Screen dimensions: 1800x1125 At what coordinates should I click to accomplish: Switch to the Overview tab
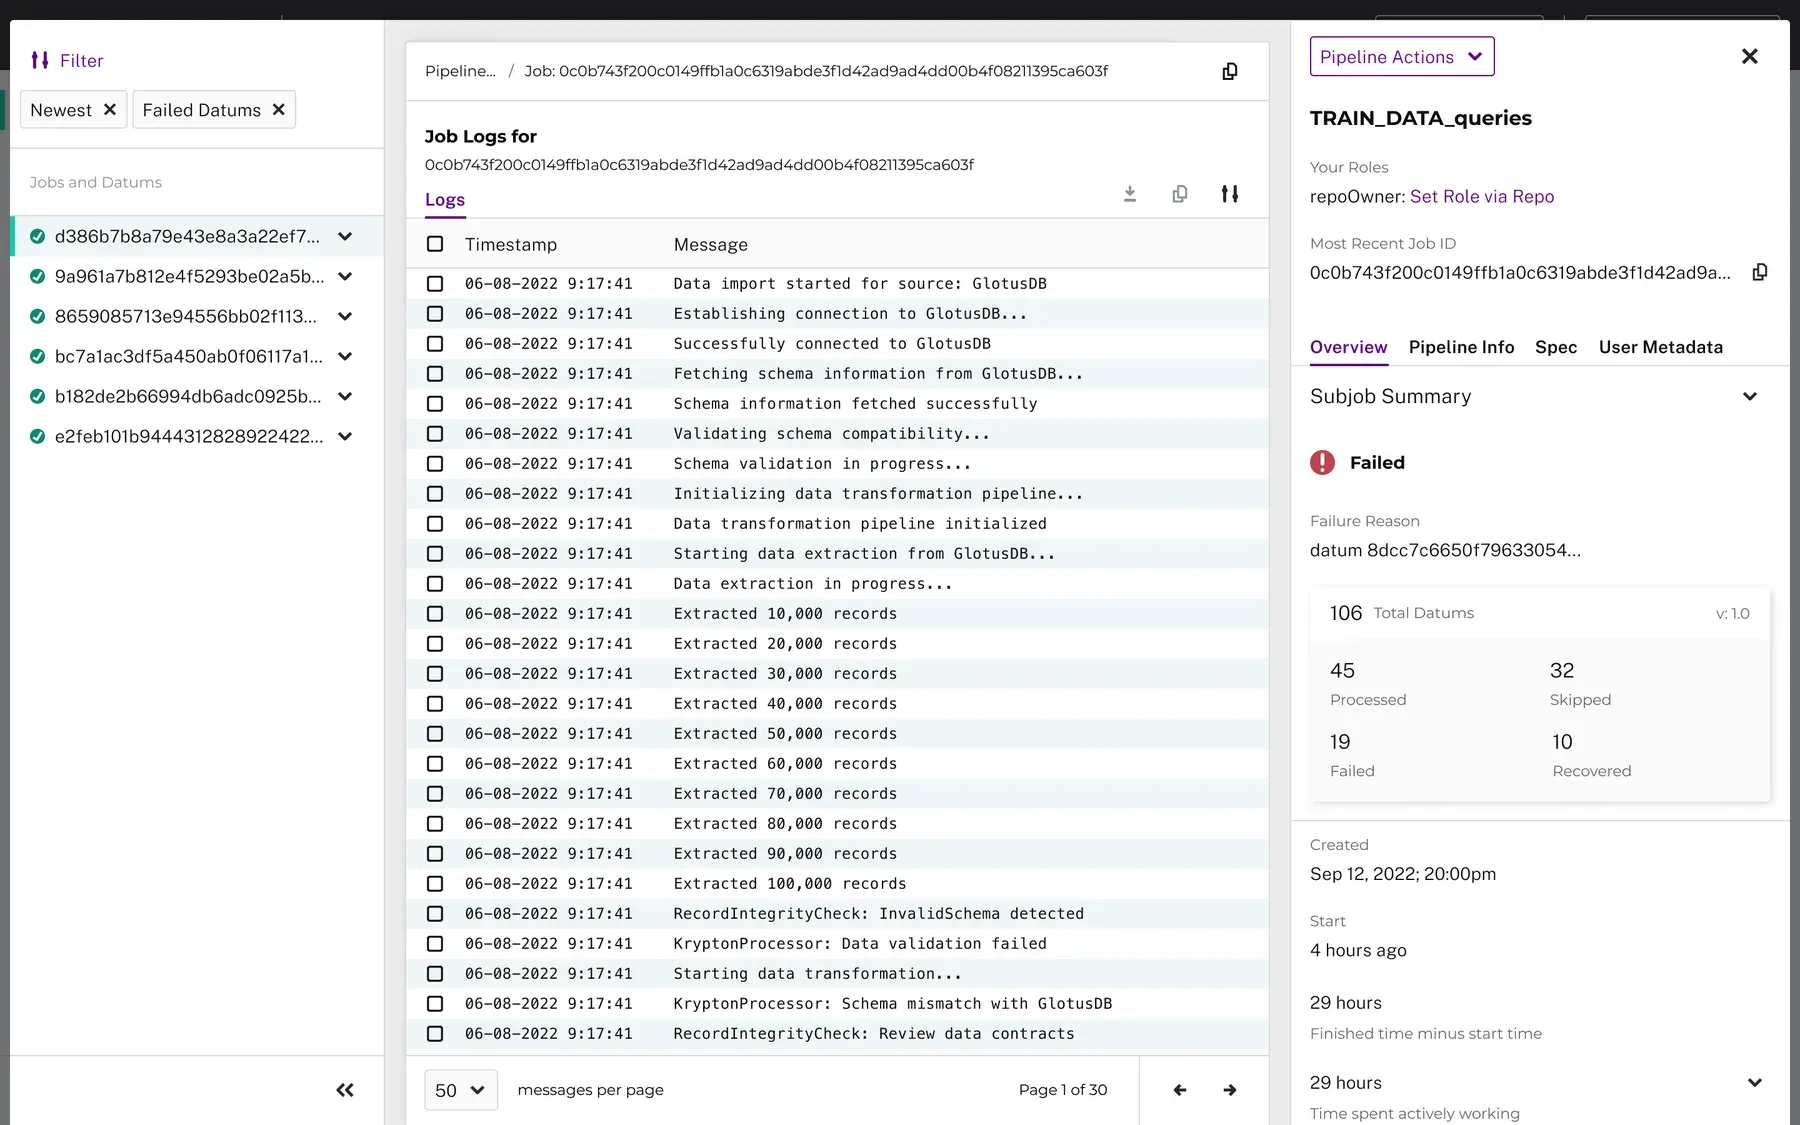(x=1348, y=347)
